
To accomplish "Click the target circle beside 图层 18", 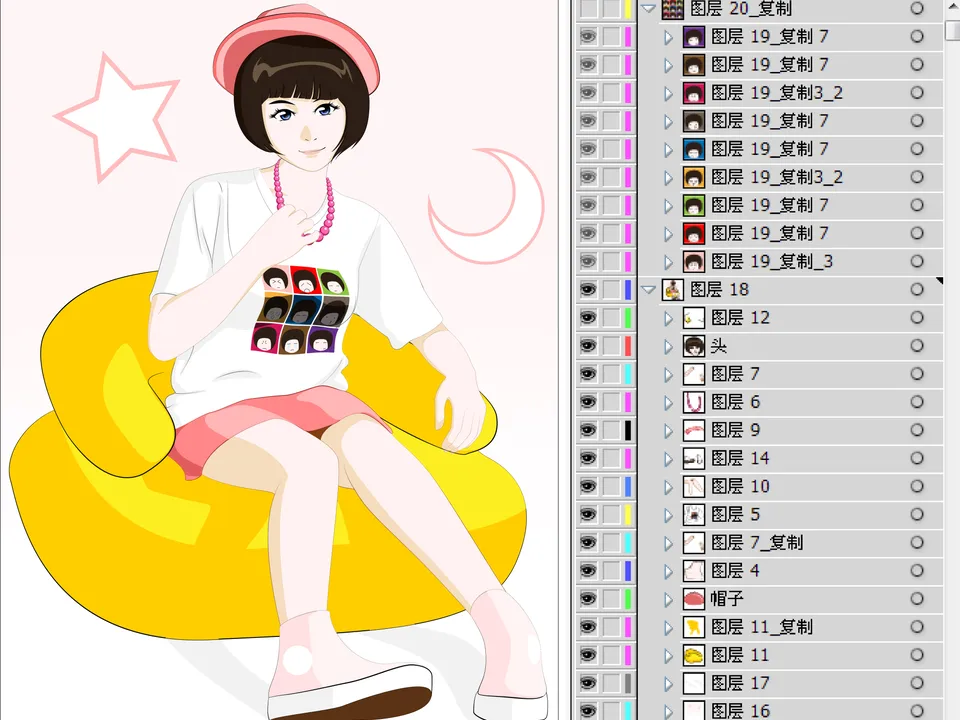I will (917, 289).
